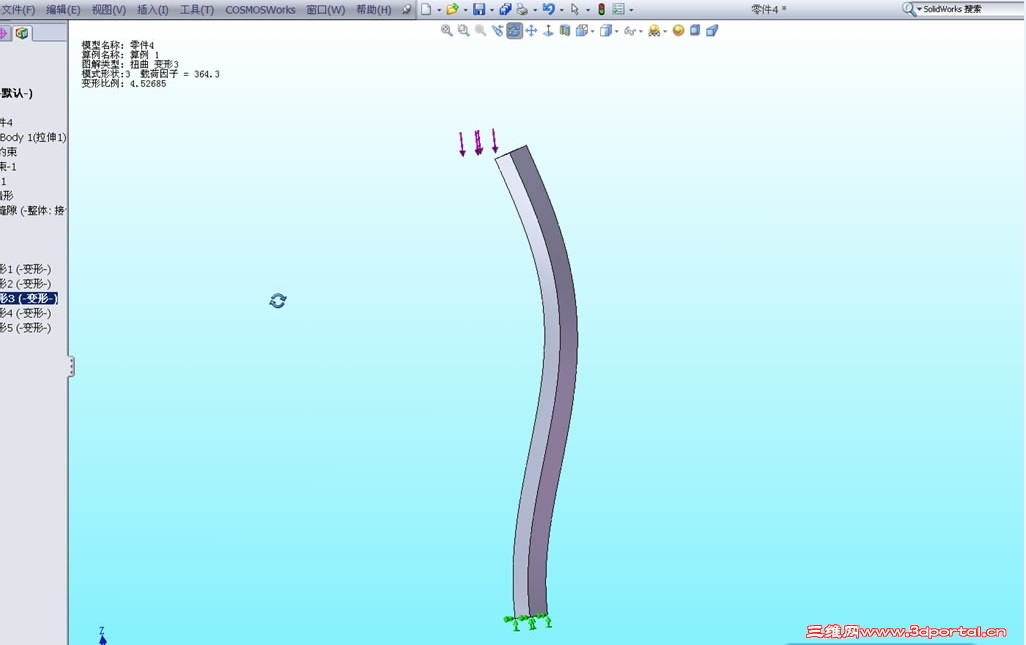The width and height of the screenshot is (1026, 645).
Task: Expand the Undo dropdown arrow
Action: [561, 10]
